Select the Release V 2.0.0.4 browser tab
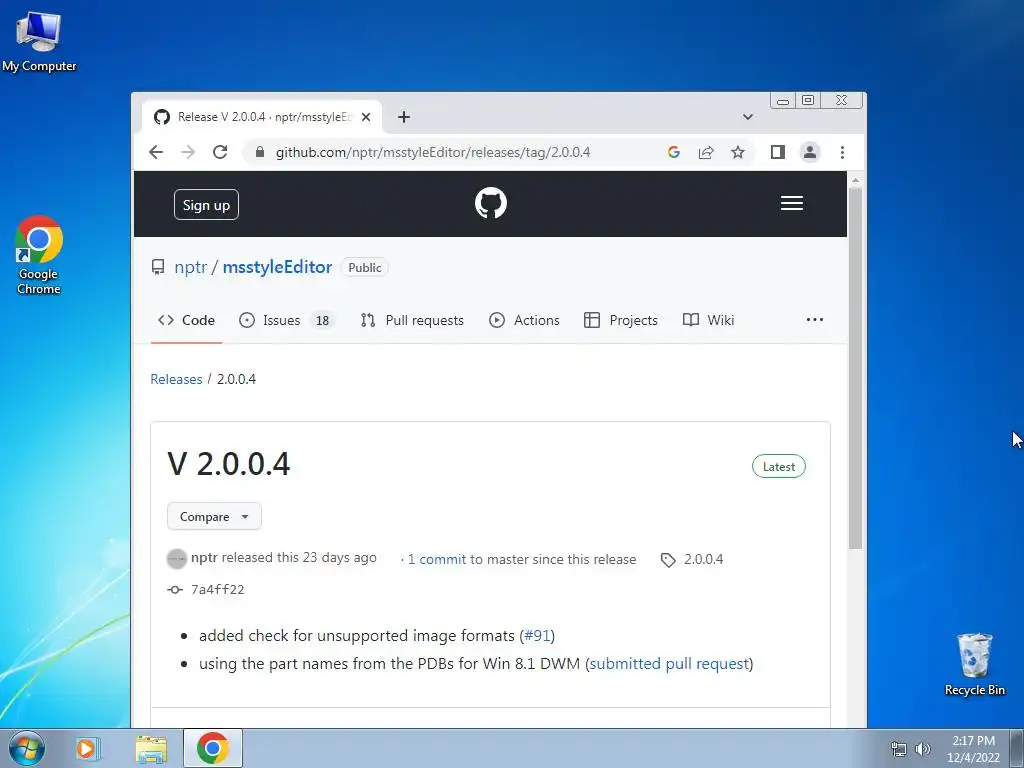This screenshot has width=1024, height=768. point(261,117)
